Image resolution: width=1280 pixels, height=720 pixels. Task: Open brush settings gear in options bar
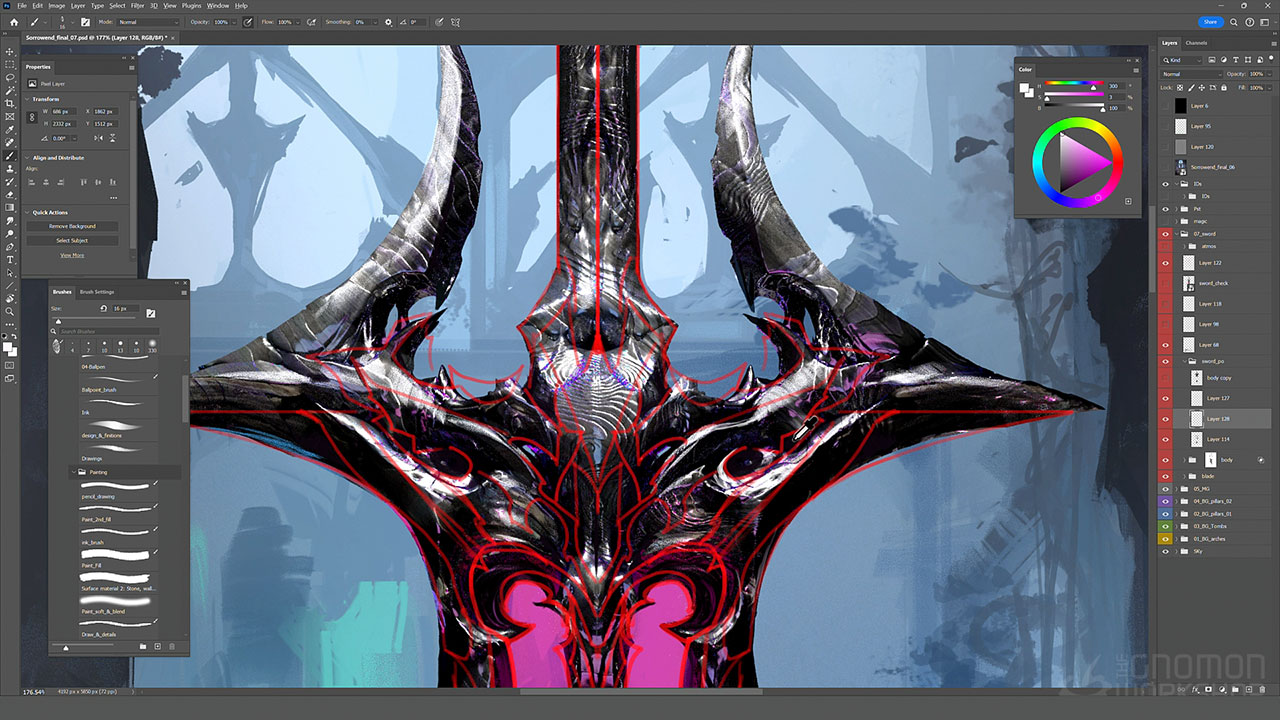point(388,22)
